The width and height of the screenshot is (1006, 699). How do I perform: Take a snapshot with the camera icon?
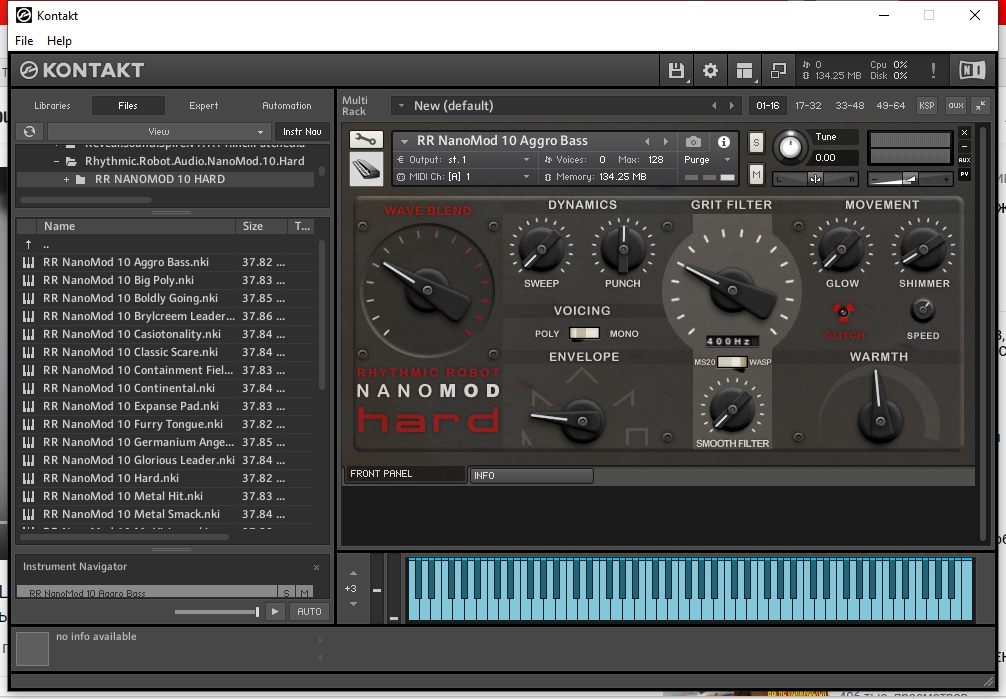pos(693,141)
